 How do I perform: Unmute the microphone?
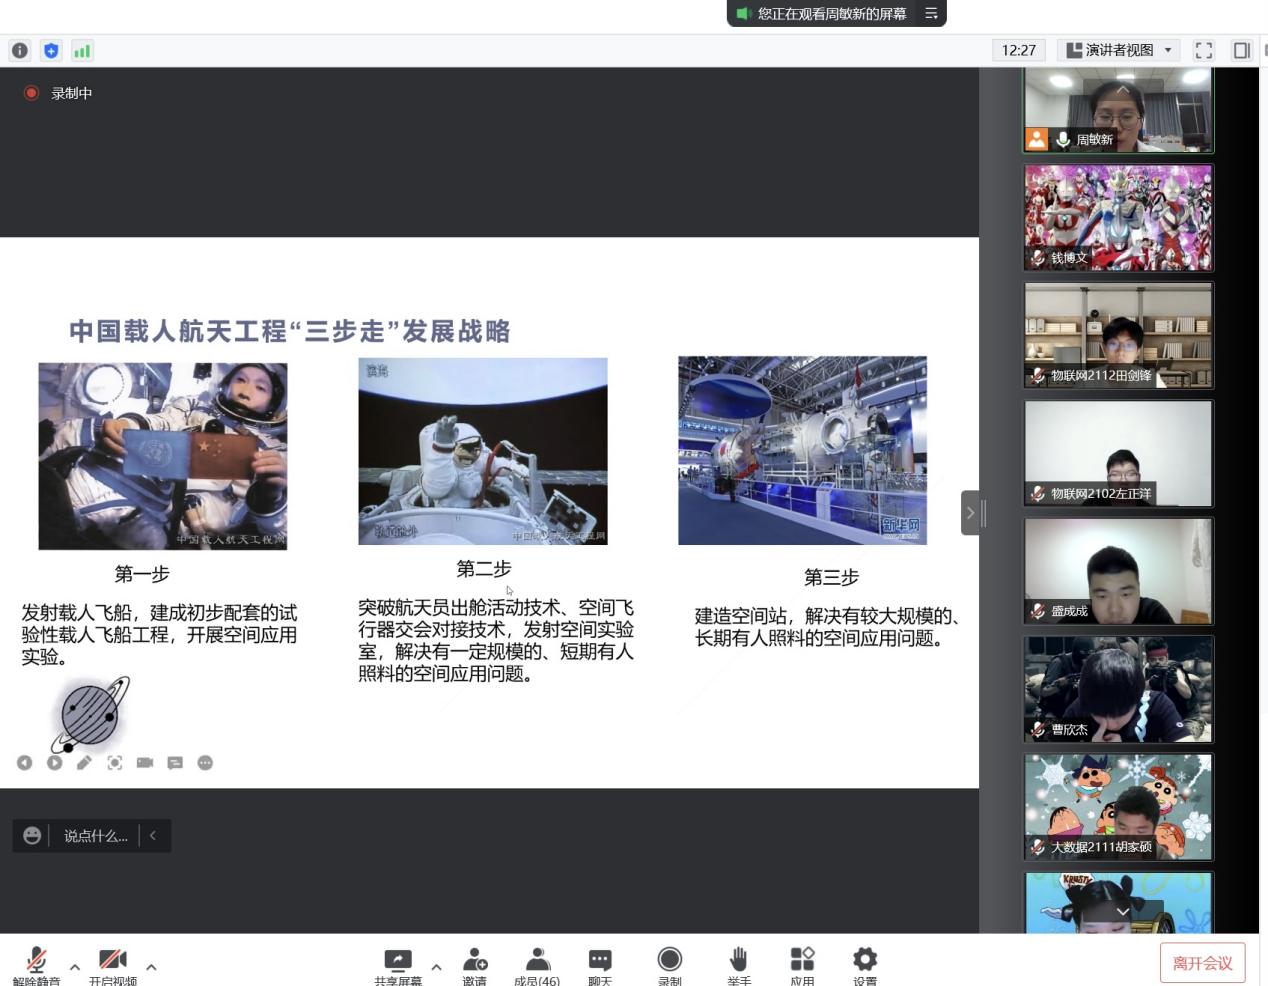point(36,963)
